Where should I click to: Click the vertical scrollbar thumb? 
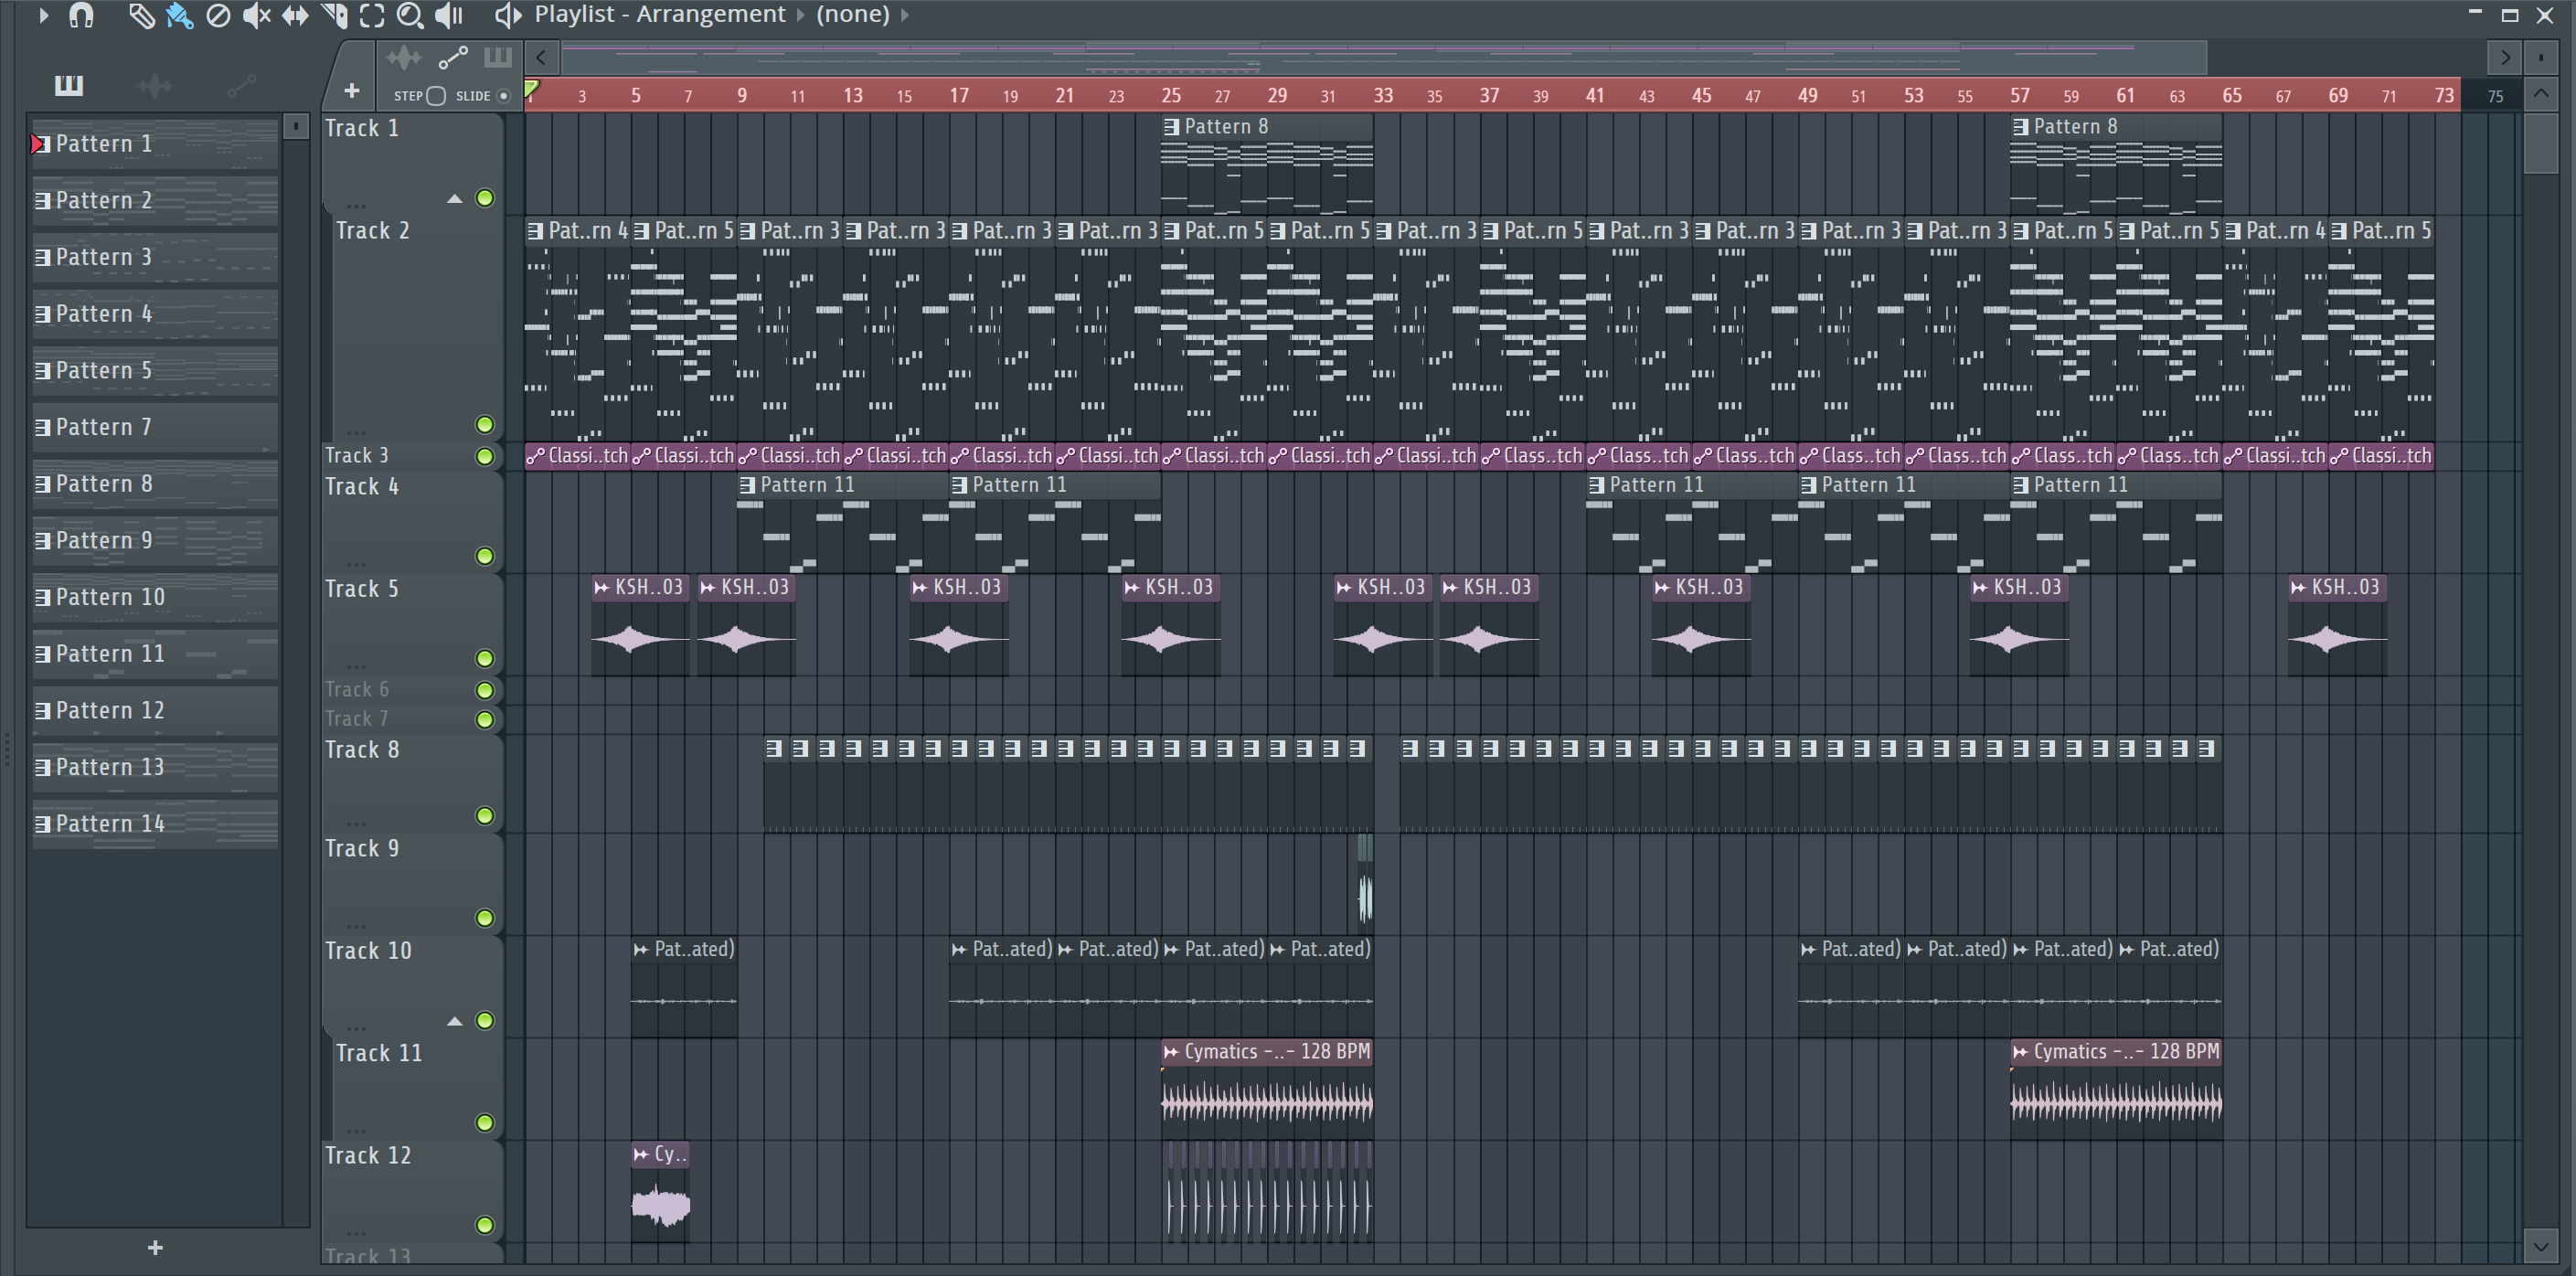pos(2541,143)
